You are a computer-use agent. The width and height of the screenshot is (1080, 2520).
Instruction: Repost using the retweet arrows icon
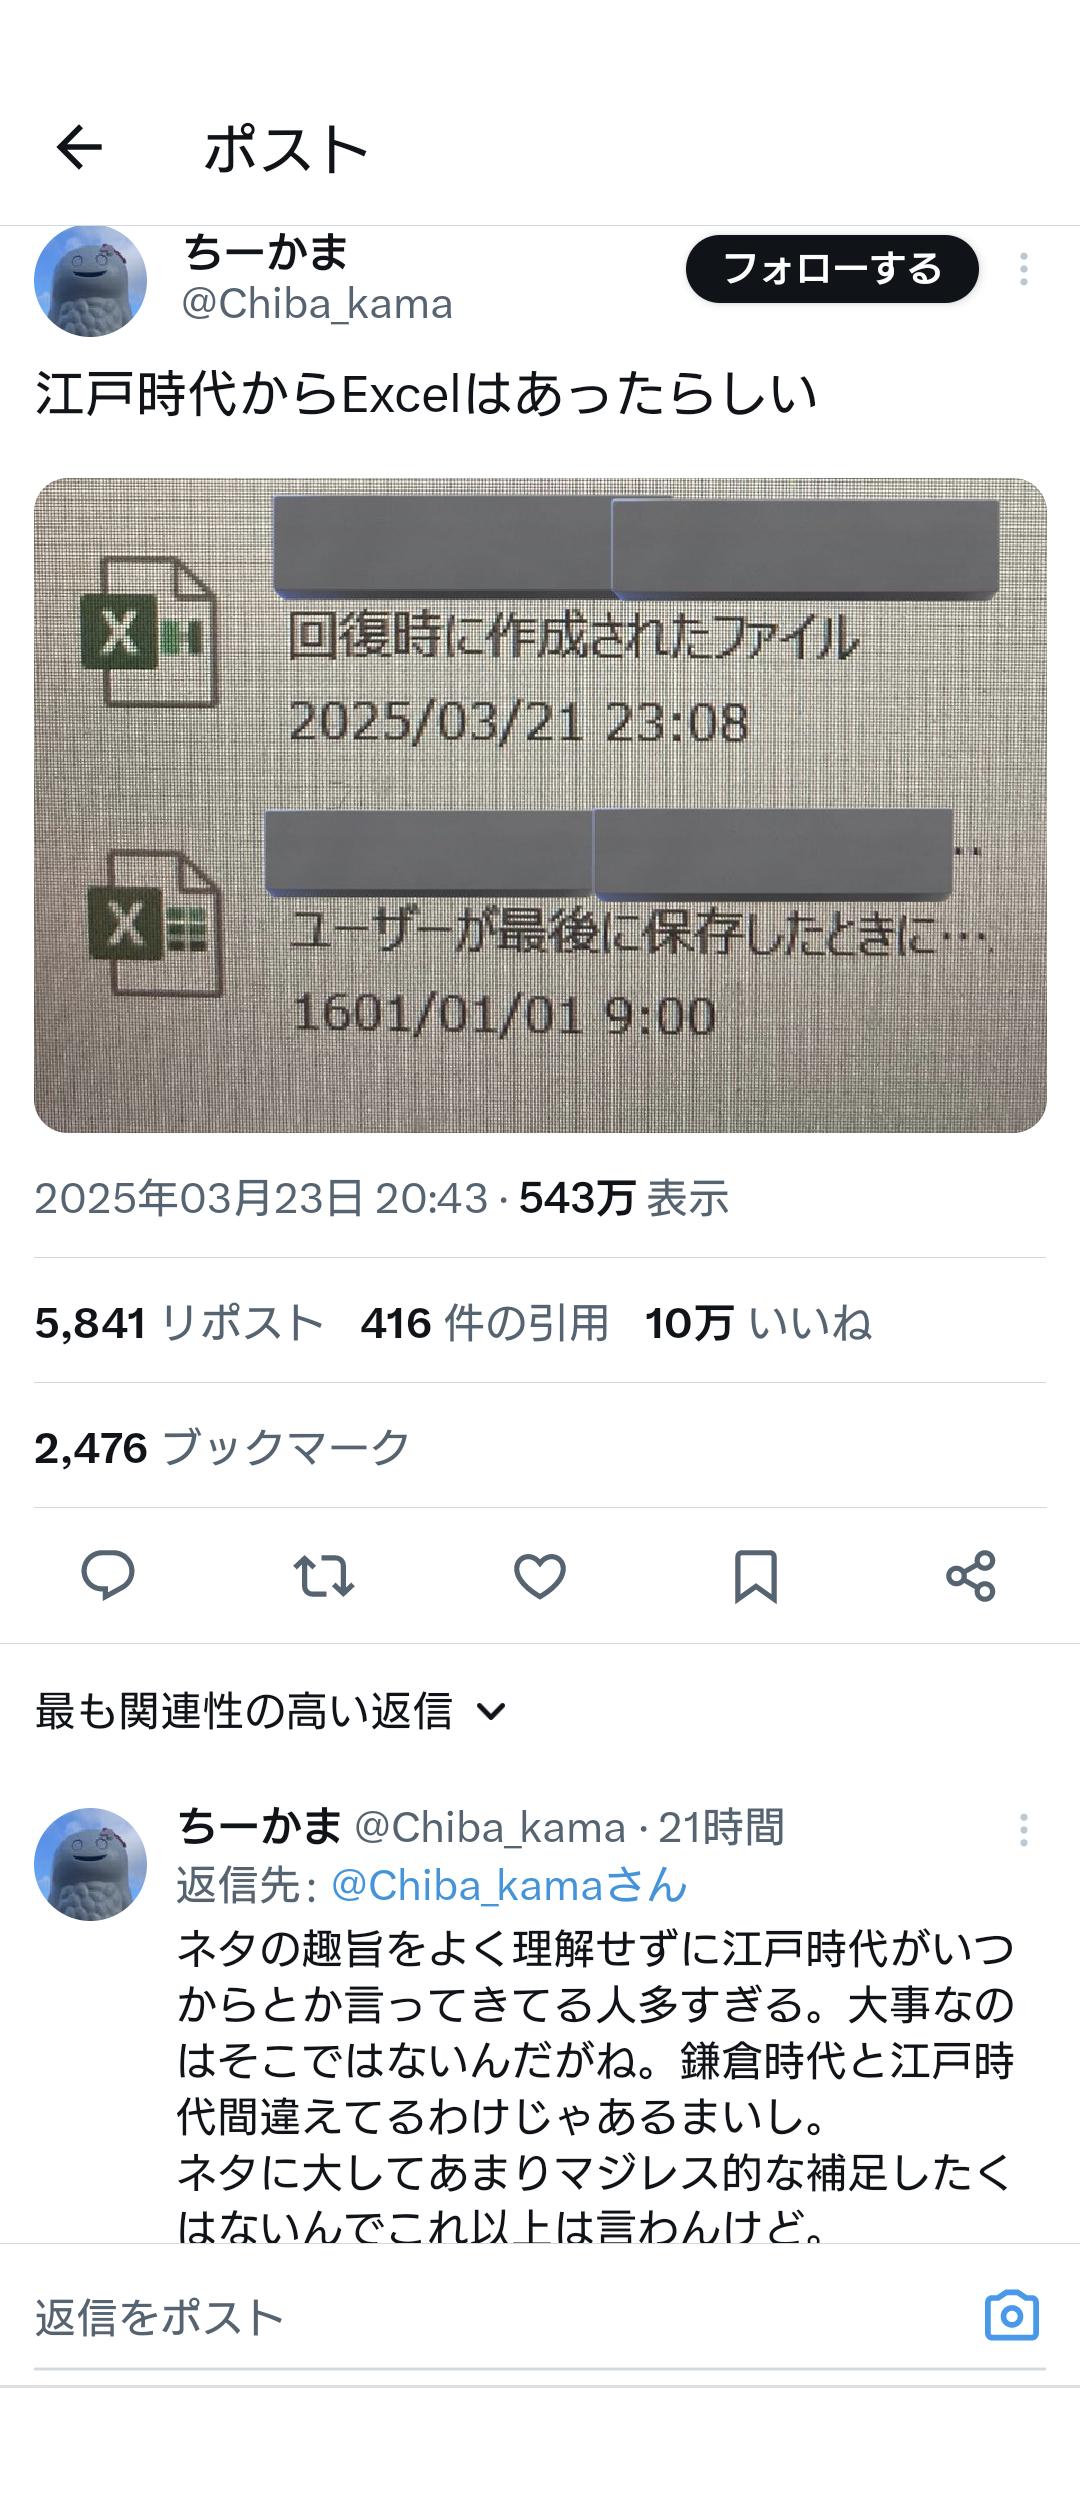coord(324,1576)
